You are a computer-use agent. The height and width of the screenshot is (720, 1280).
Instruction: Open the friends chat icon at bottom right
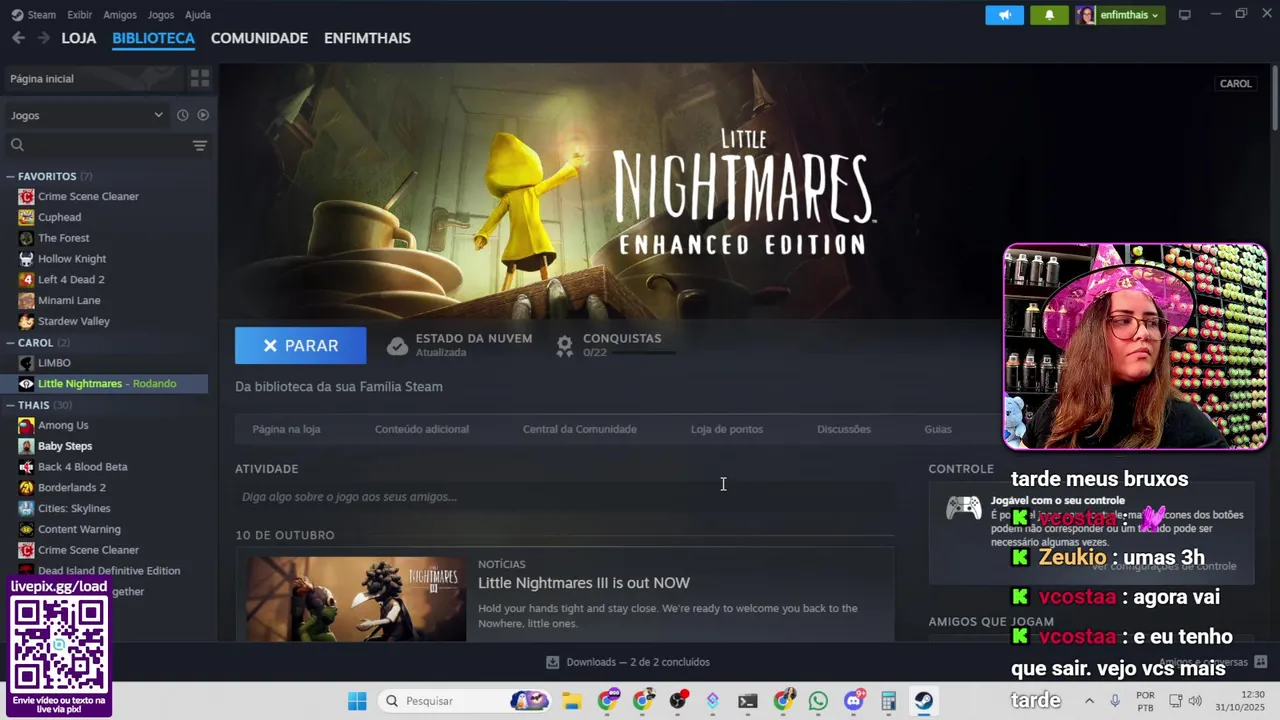coord(1260,662)
